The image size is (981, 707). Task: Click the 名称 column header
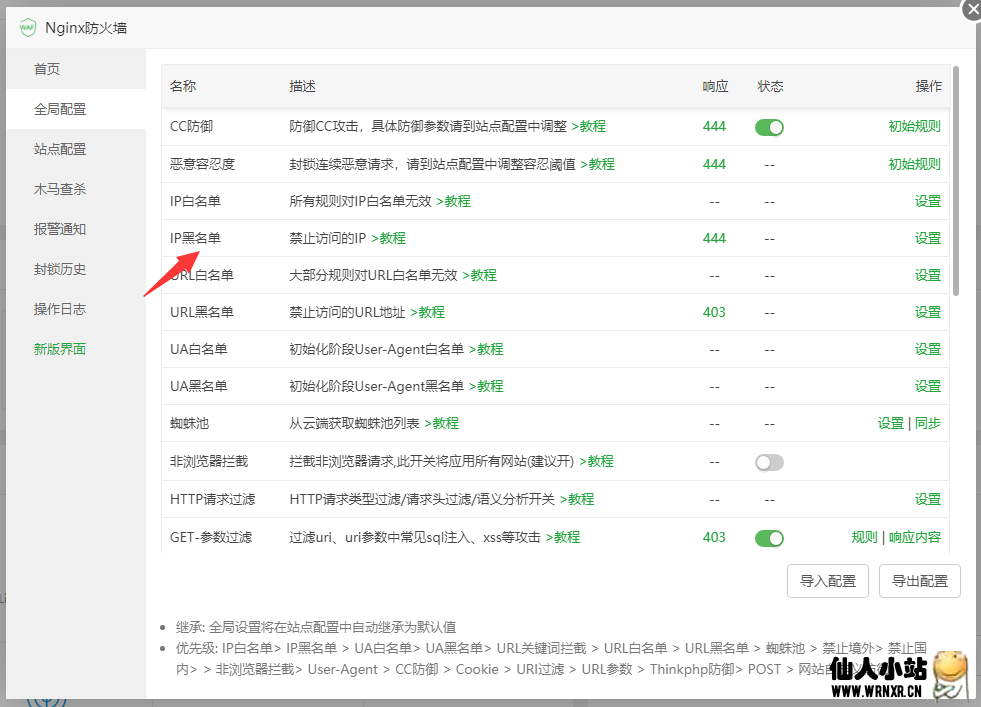(183, 86)
